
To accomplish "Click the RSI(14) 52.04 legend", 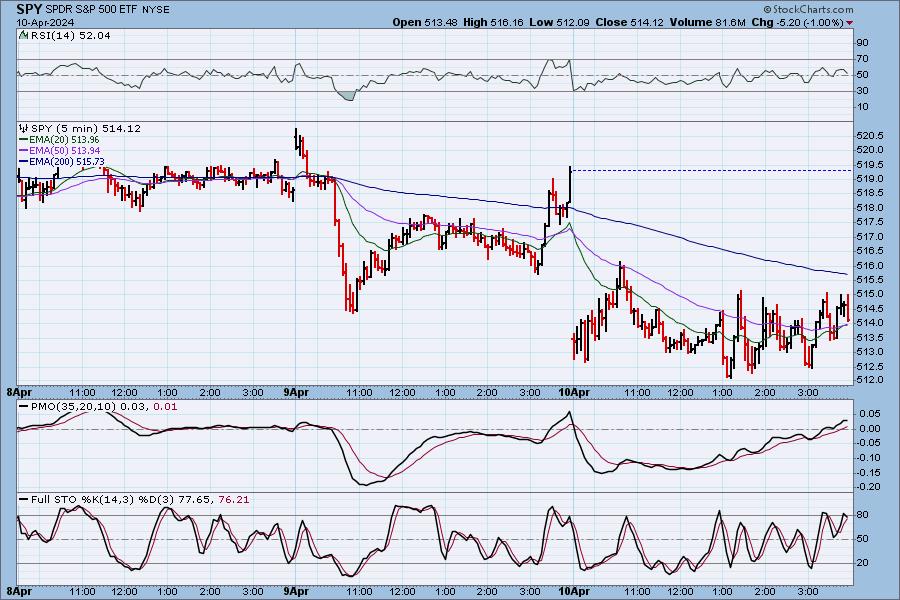I will click(71, 36).
